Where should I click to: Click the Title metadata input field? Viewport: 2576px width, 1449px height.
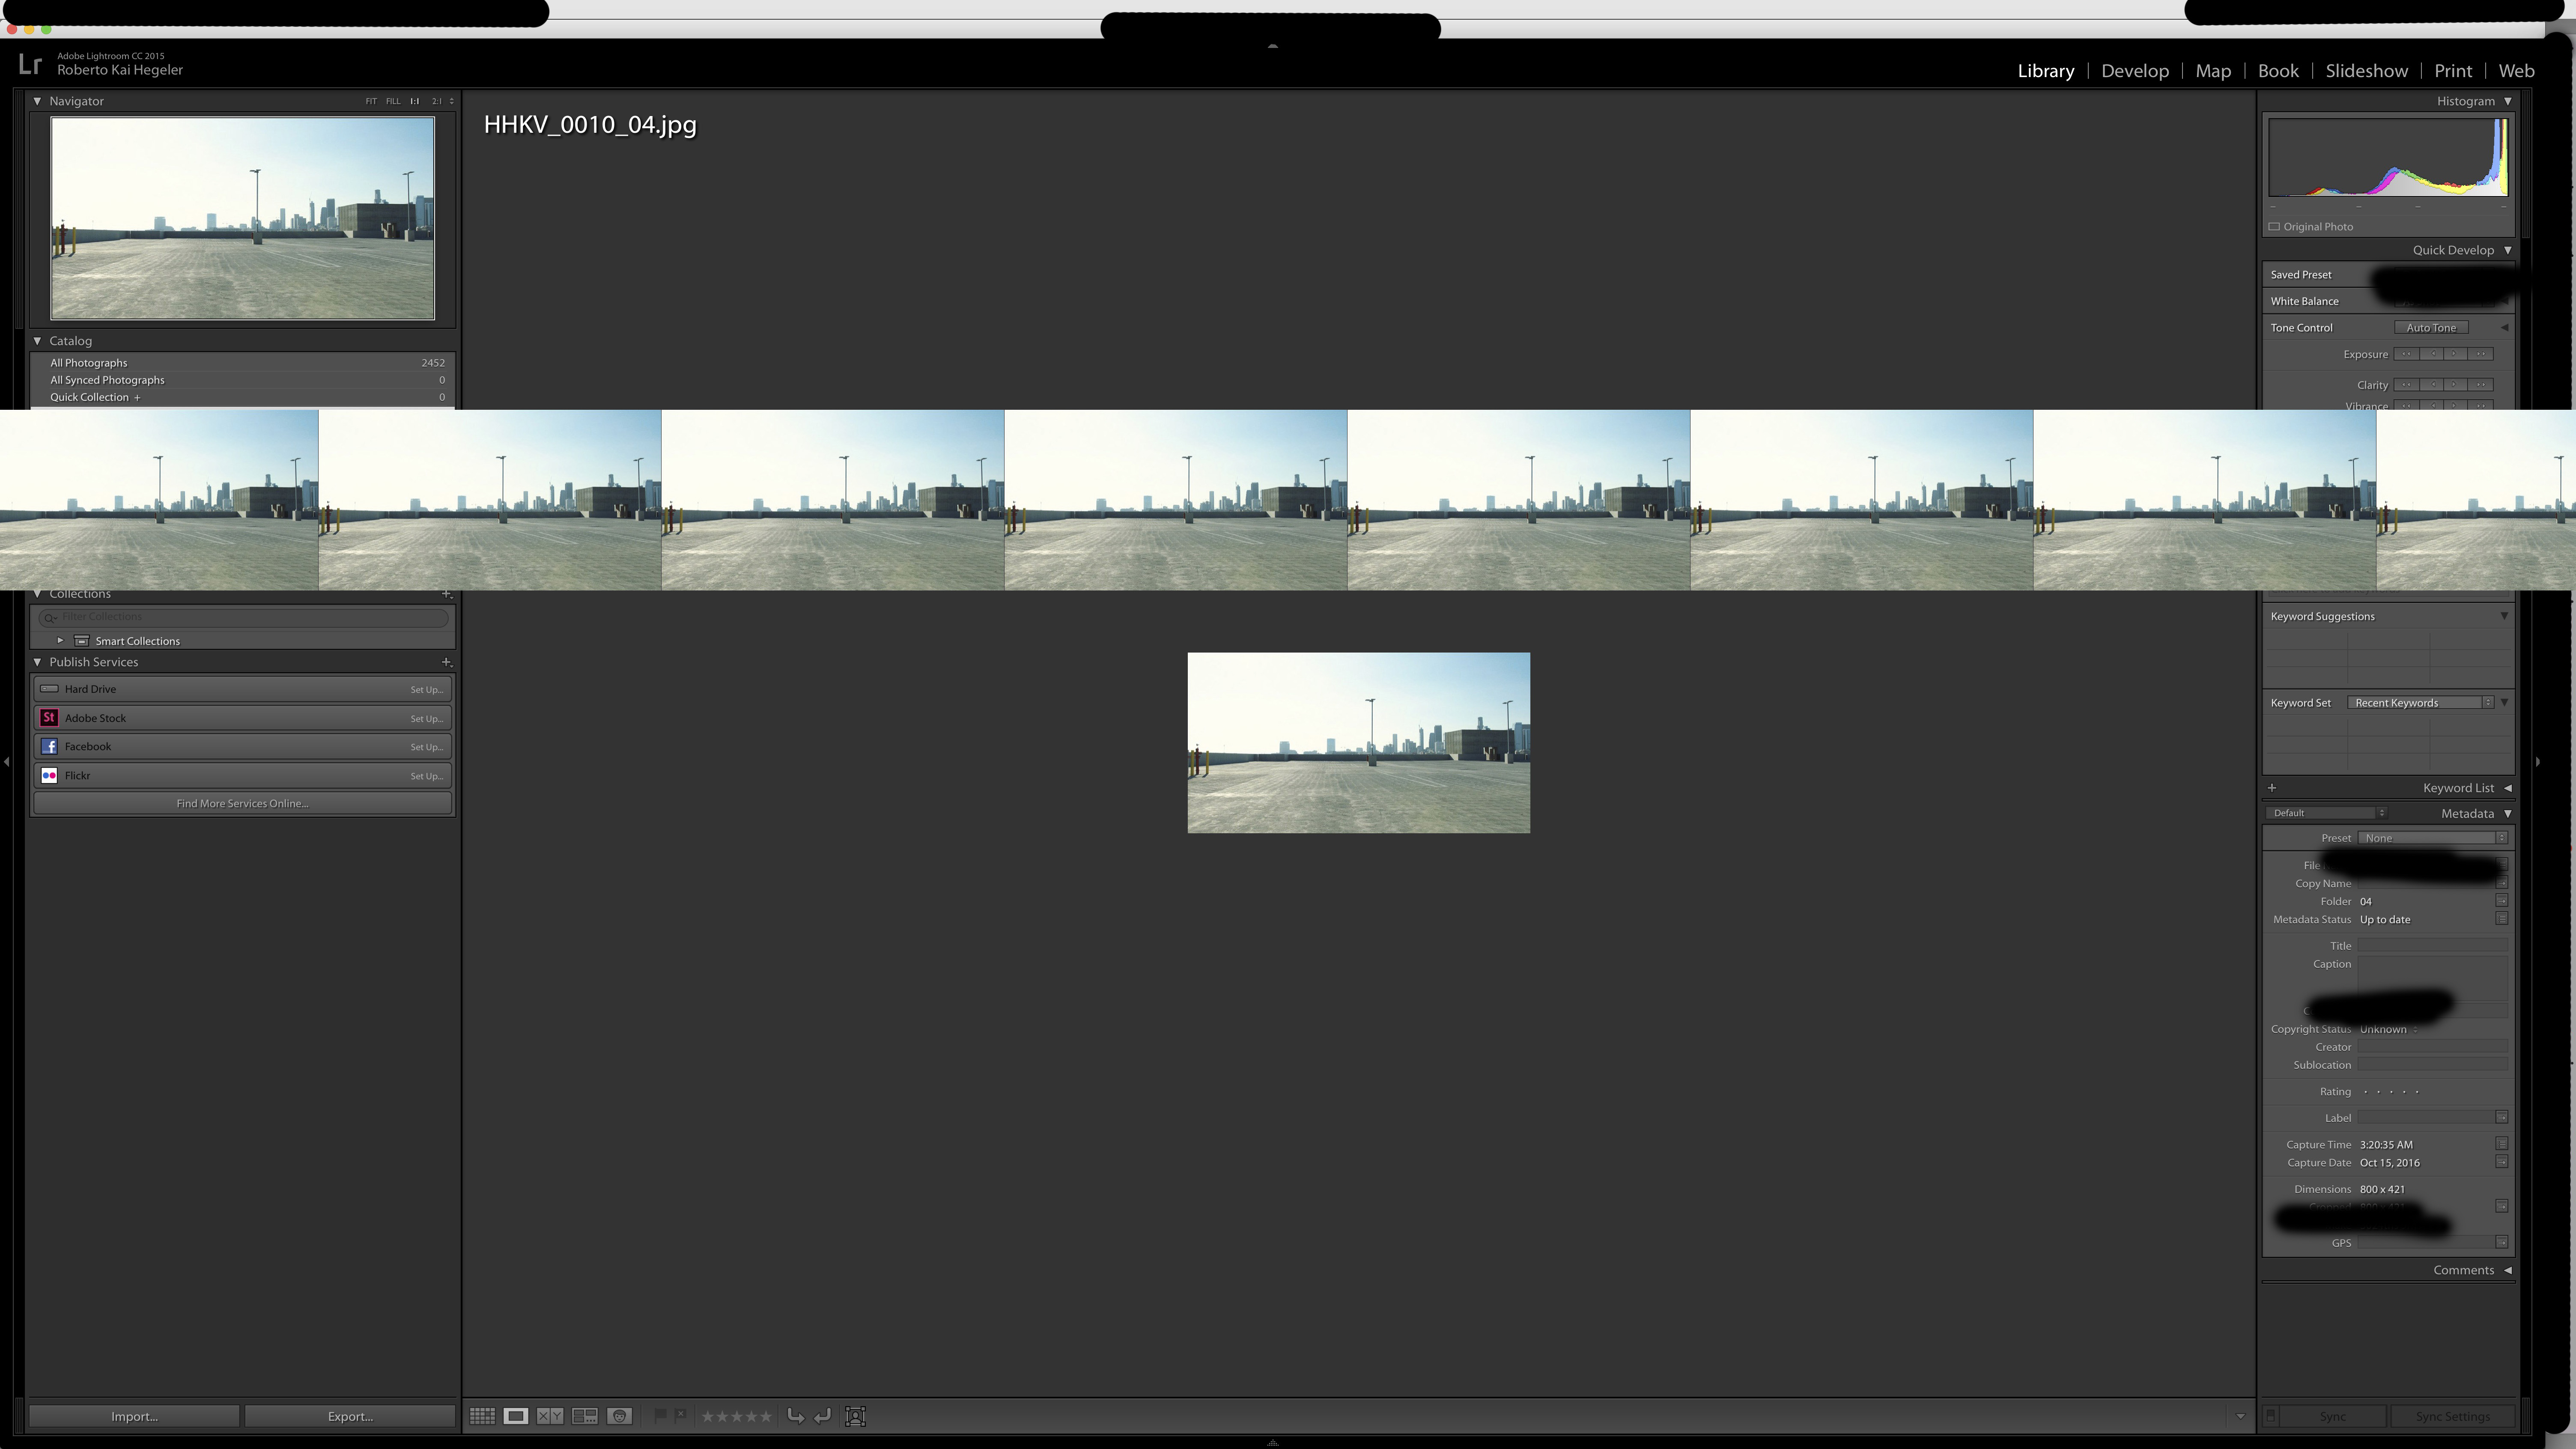tap(2432, 946)
